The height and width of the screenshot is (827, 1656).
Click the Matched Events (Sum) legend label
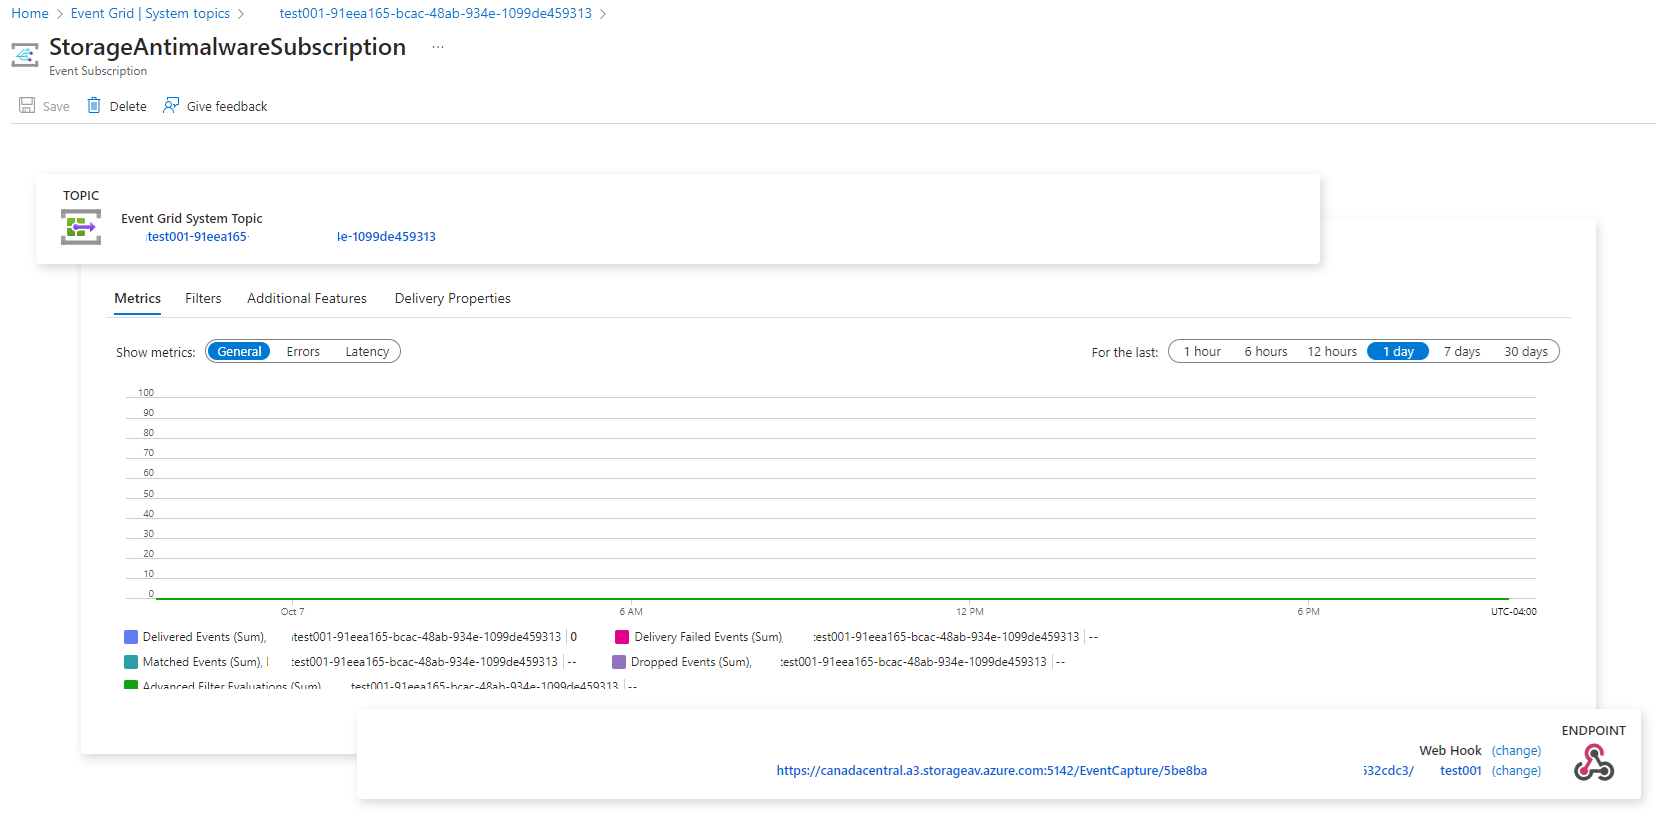[x=203, y=662]
